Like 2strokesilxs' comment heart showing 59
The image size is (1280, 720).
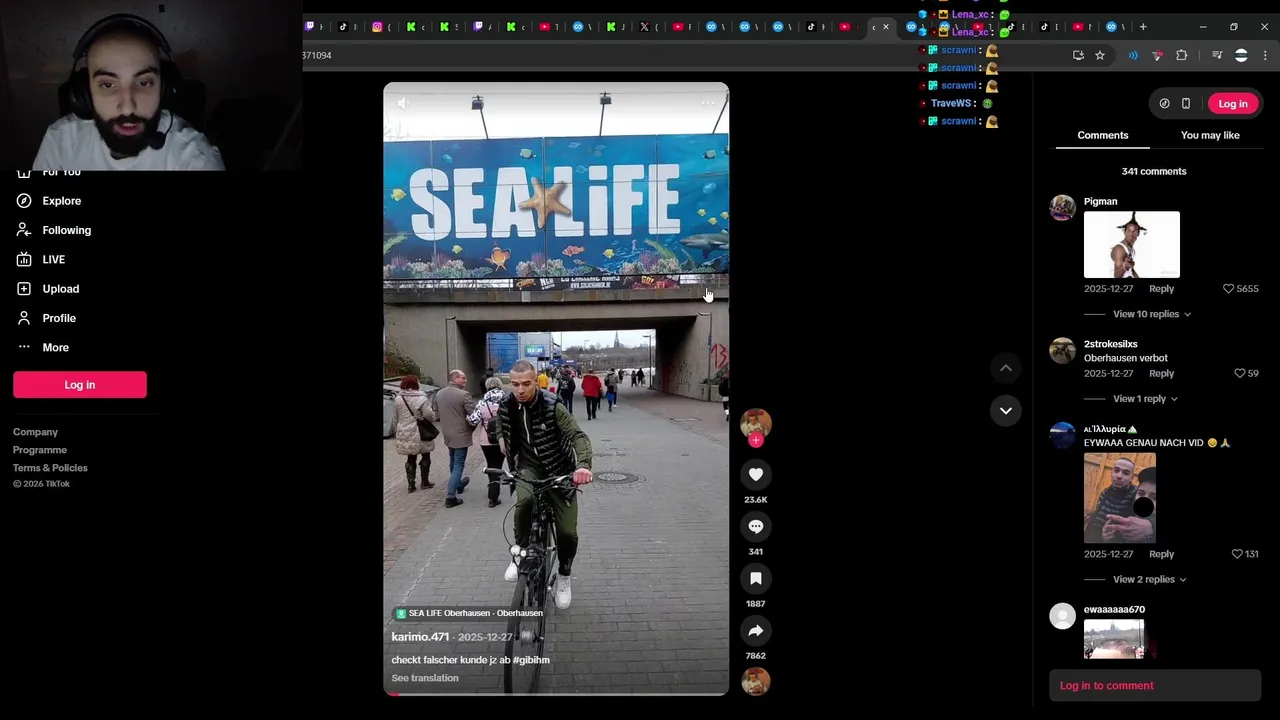pos(1240,374)
